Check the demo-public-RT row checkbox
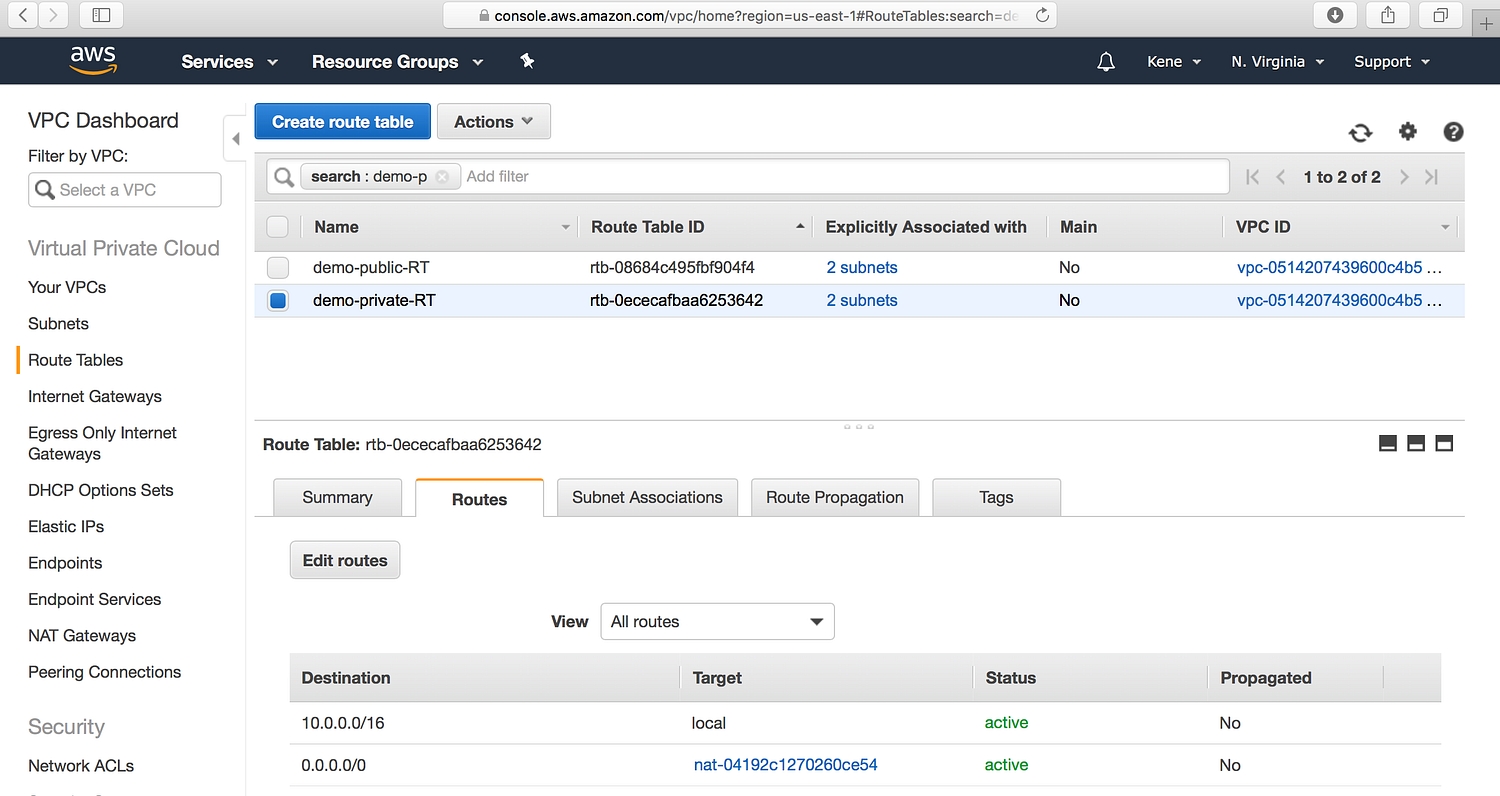This screenshot has width=1500, height=796. [278, 268]
